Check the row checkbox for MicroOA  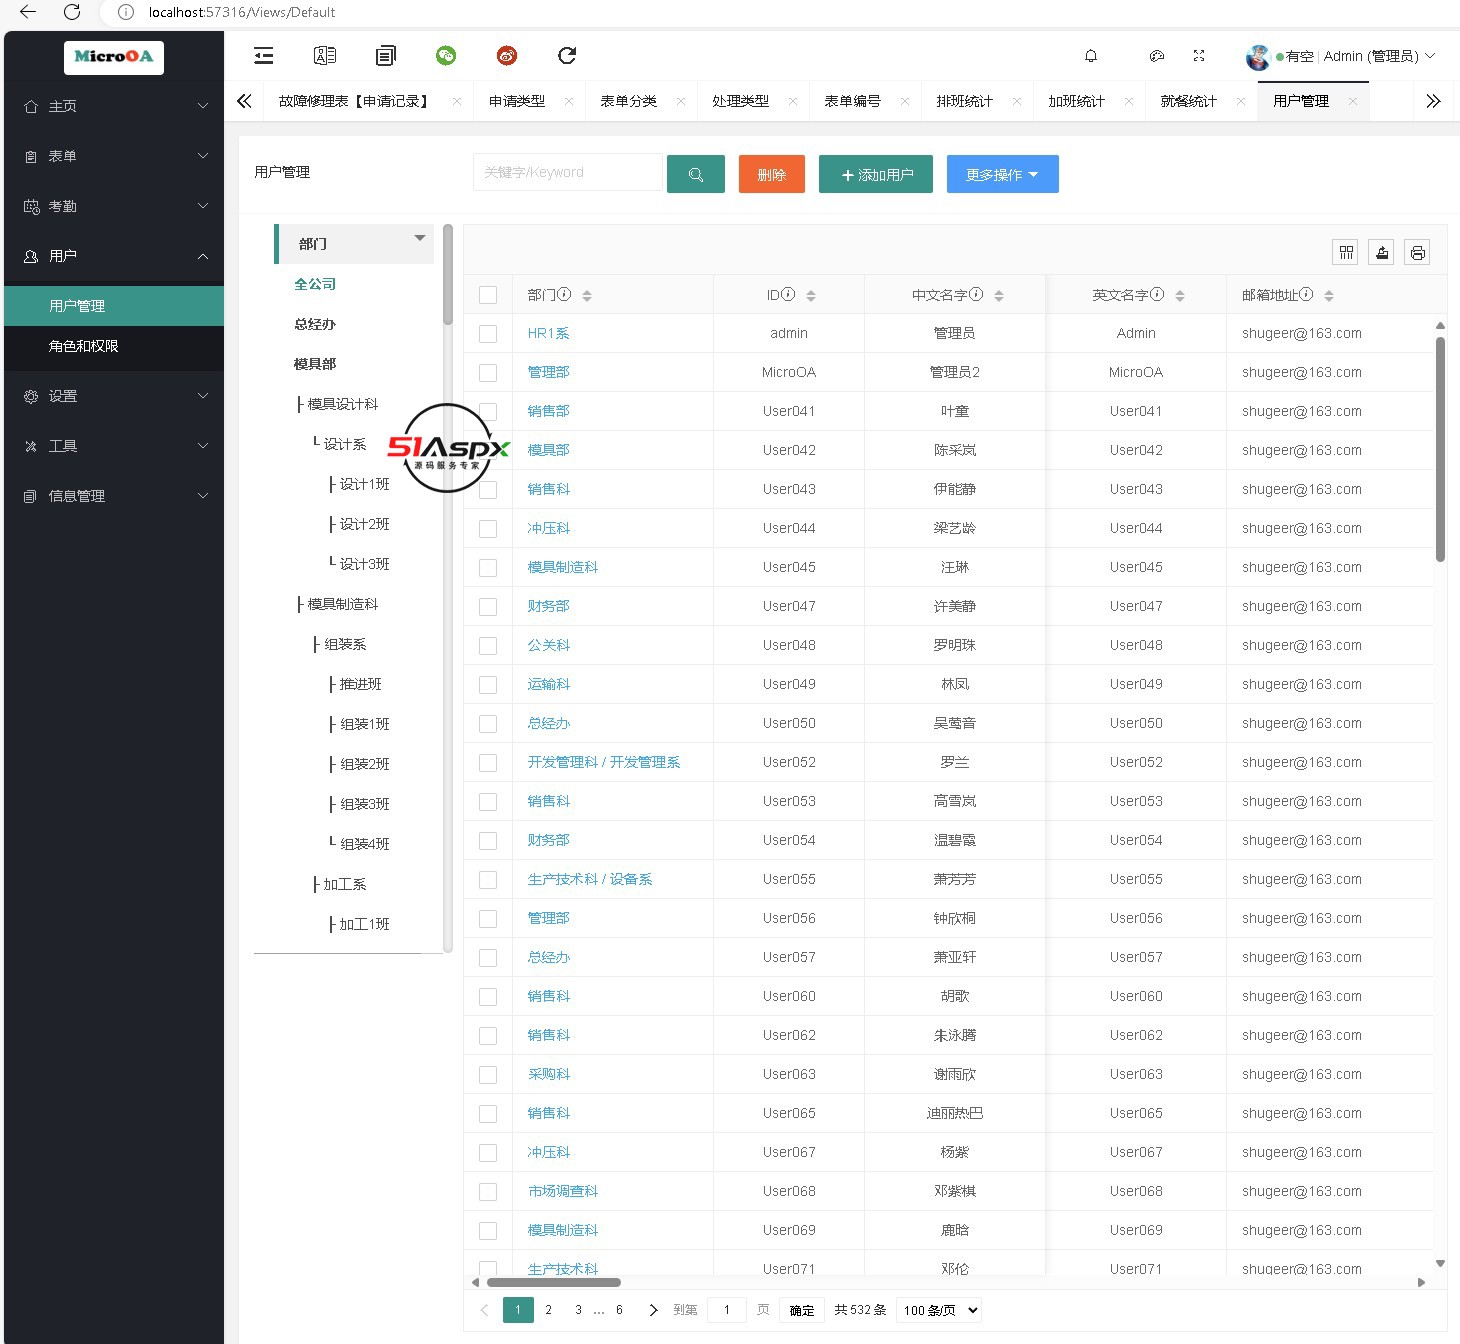(x=488, y=373)
